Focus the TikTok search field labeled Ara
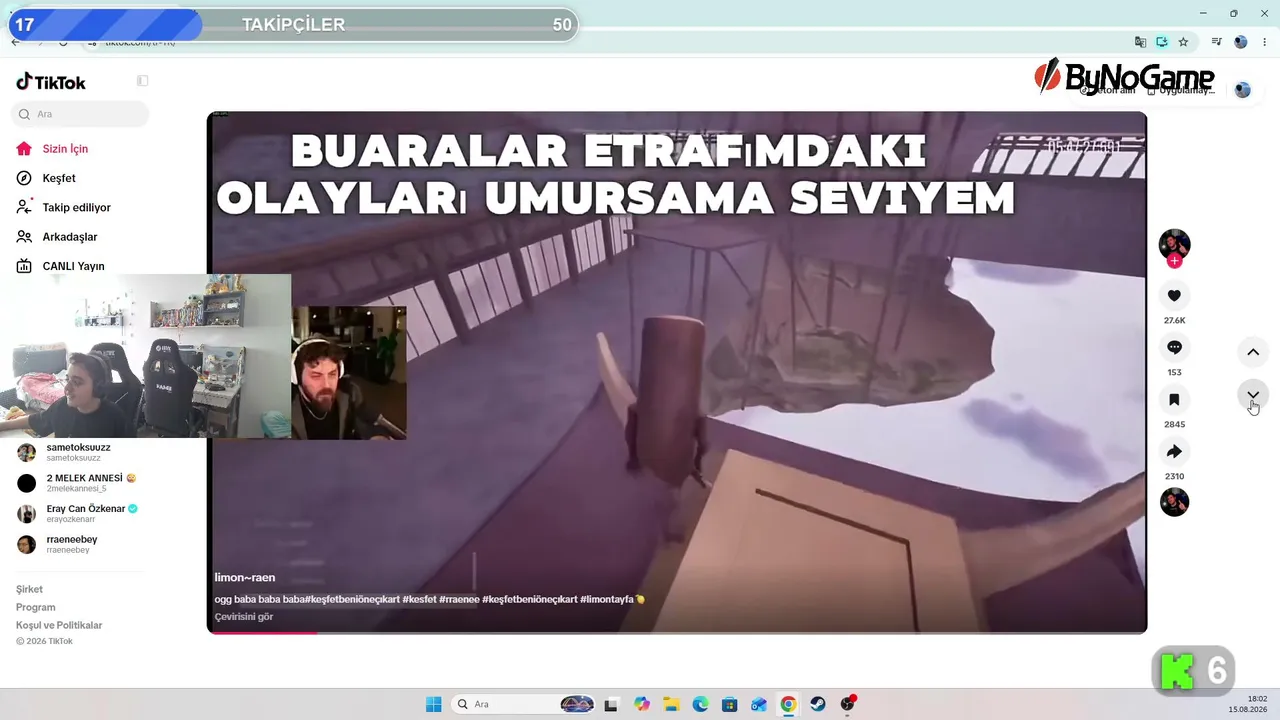This screenshot has height=720, width=1280. (x=80, y=114)
